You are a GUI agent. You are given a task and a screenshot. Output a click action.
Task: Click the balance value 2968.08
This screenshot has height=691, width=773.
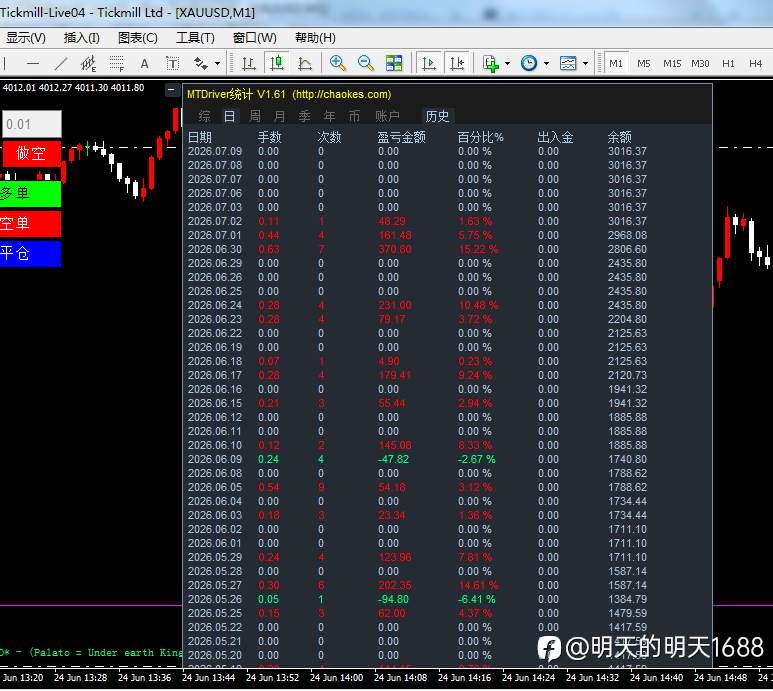pyautogui.click(x=627, y=235)
